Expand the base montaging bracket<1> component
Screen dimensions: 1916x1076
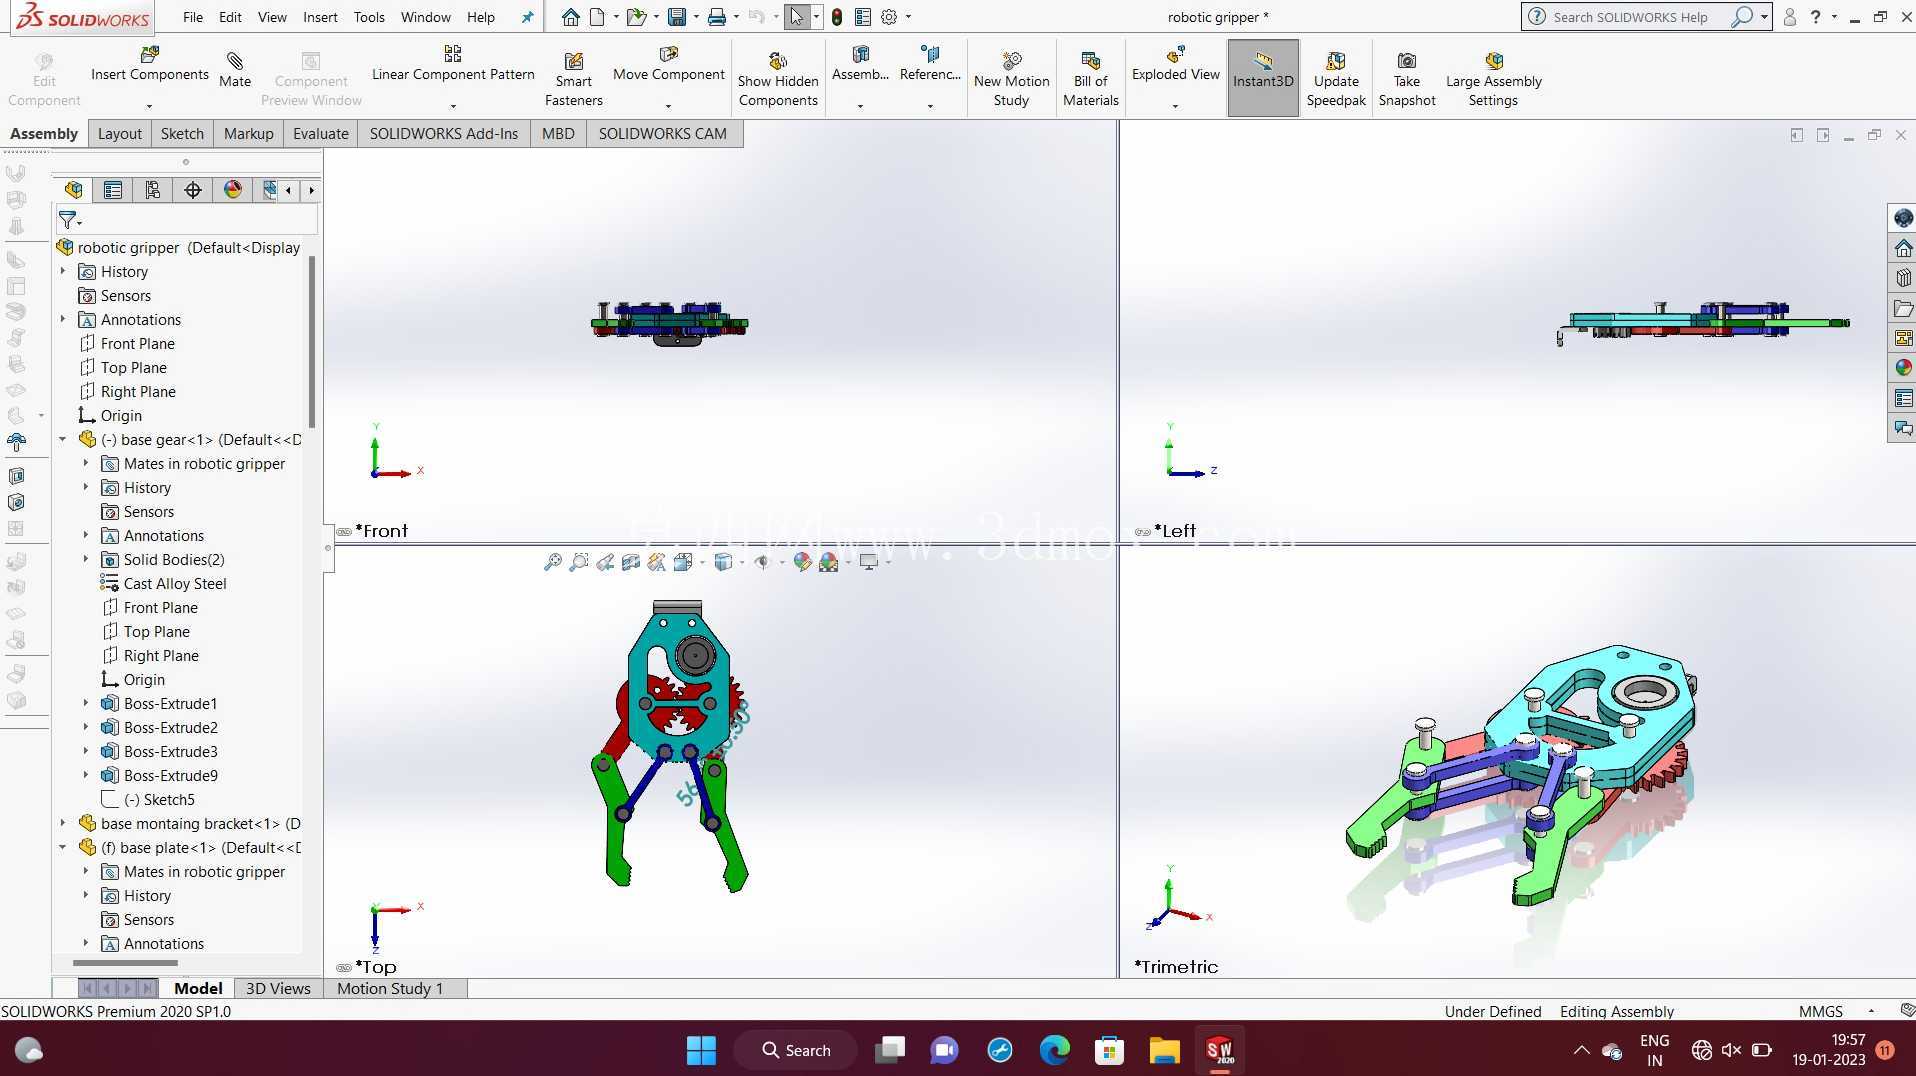[x=62, y=823]
